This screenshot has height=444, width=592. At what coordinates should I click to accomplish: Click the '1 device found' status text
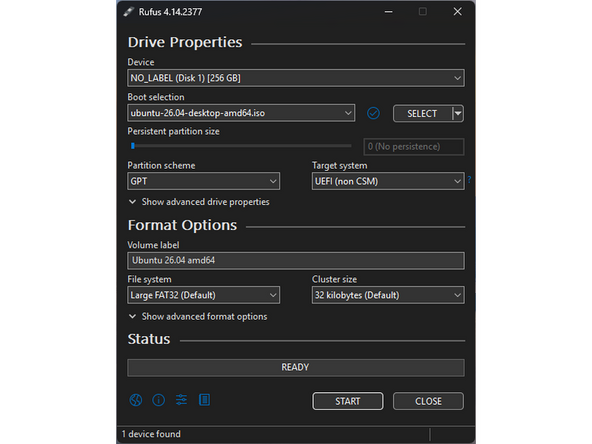(151, 434)
